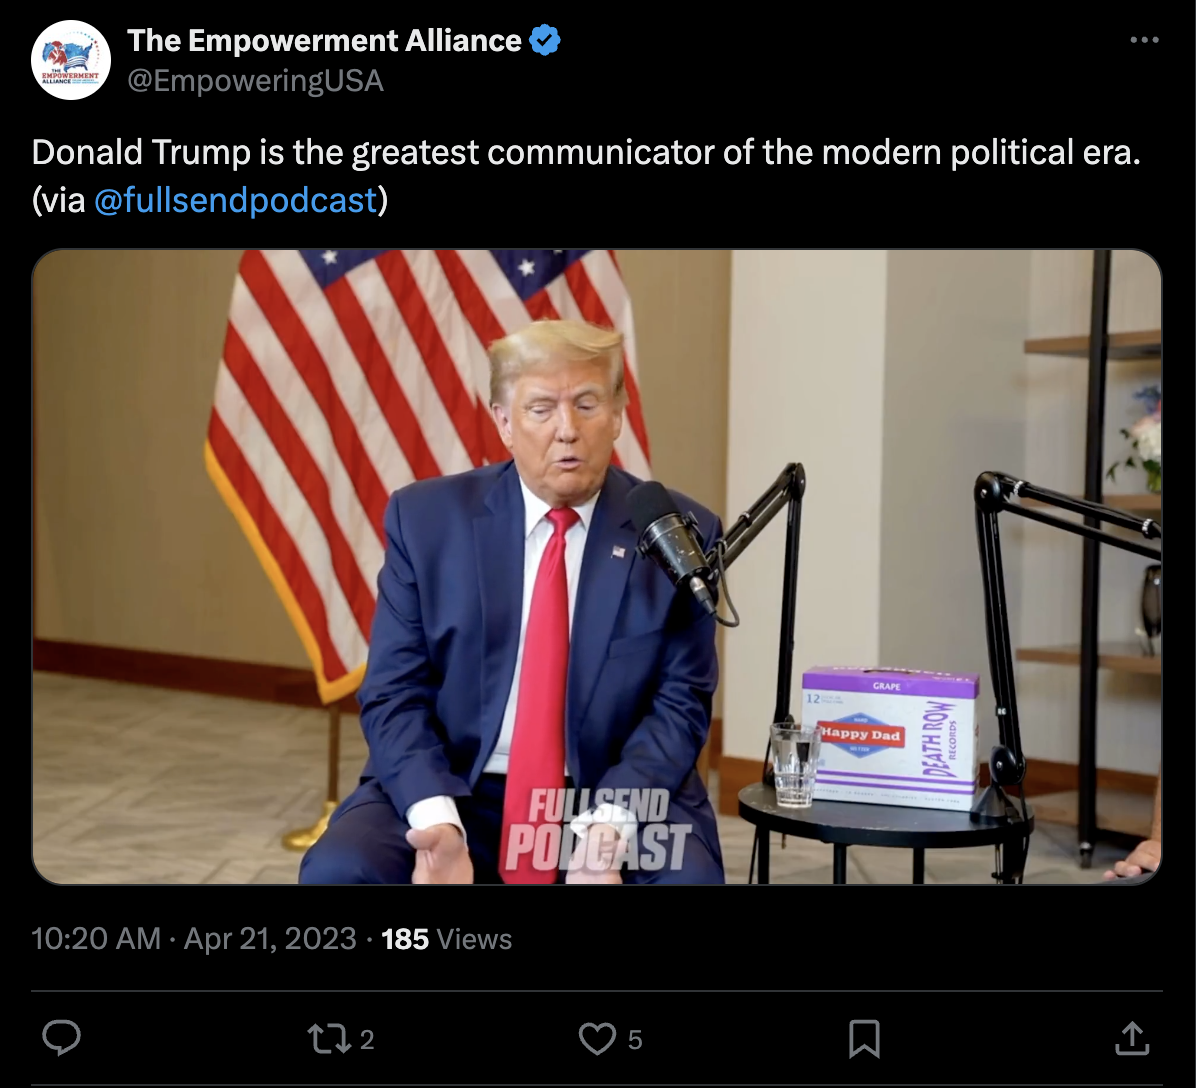Open The Empowerment Alliance profile avatar
Viewport: 1196px width, 1088px height.
70,60
